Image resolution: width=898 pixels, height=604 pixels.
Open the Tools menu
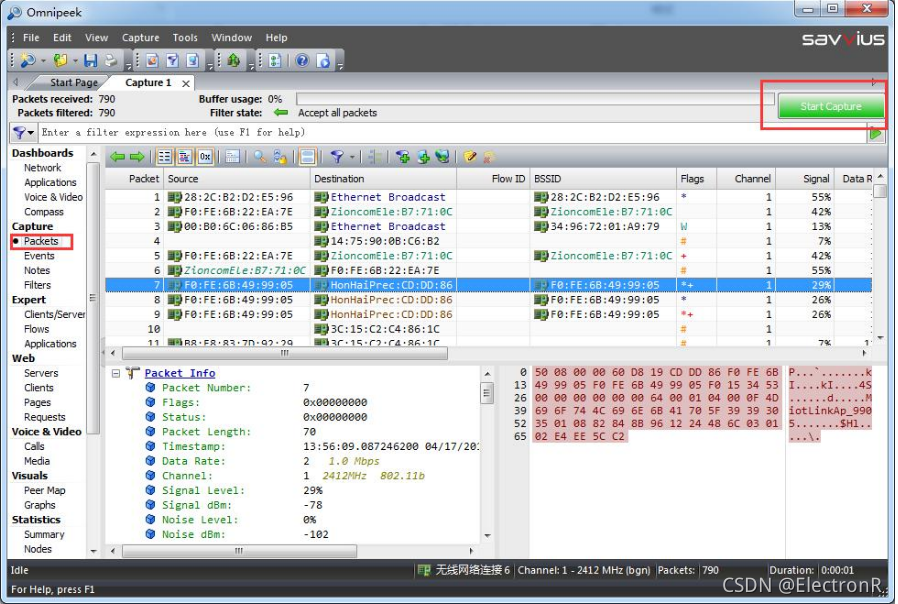pyautogui.click(x=185, y=38)
